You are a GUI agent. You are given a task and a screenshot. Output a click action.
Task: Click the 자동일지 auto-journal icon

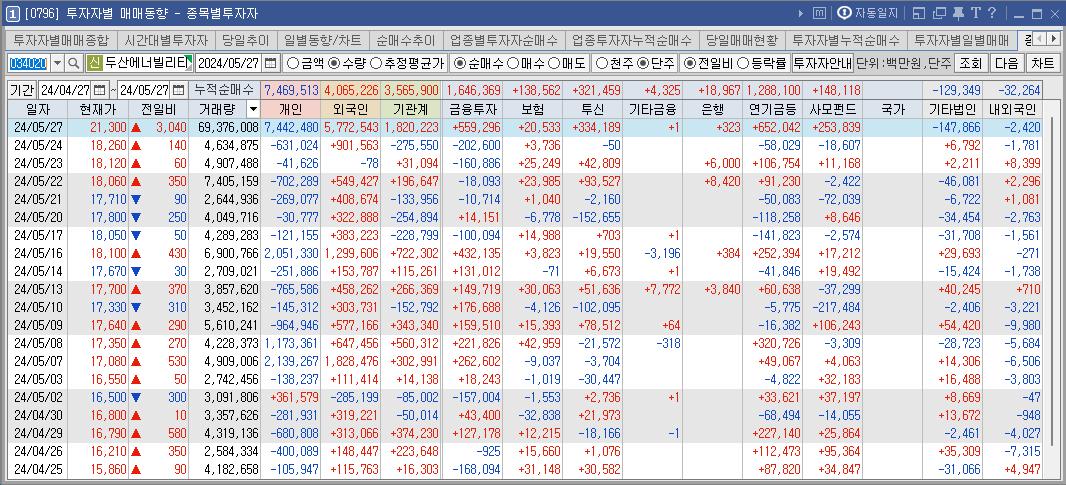coord(844,13)
